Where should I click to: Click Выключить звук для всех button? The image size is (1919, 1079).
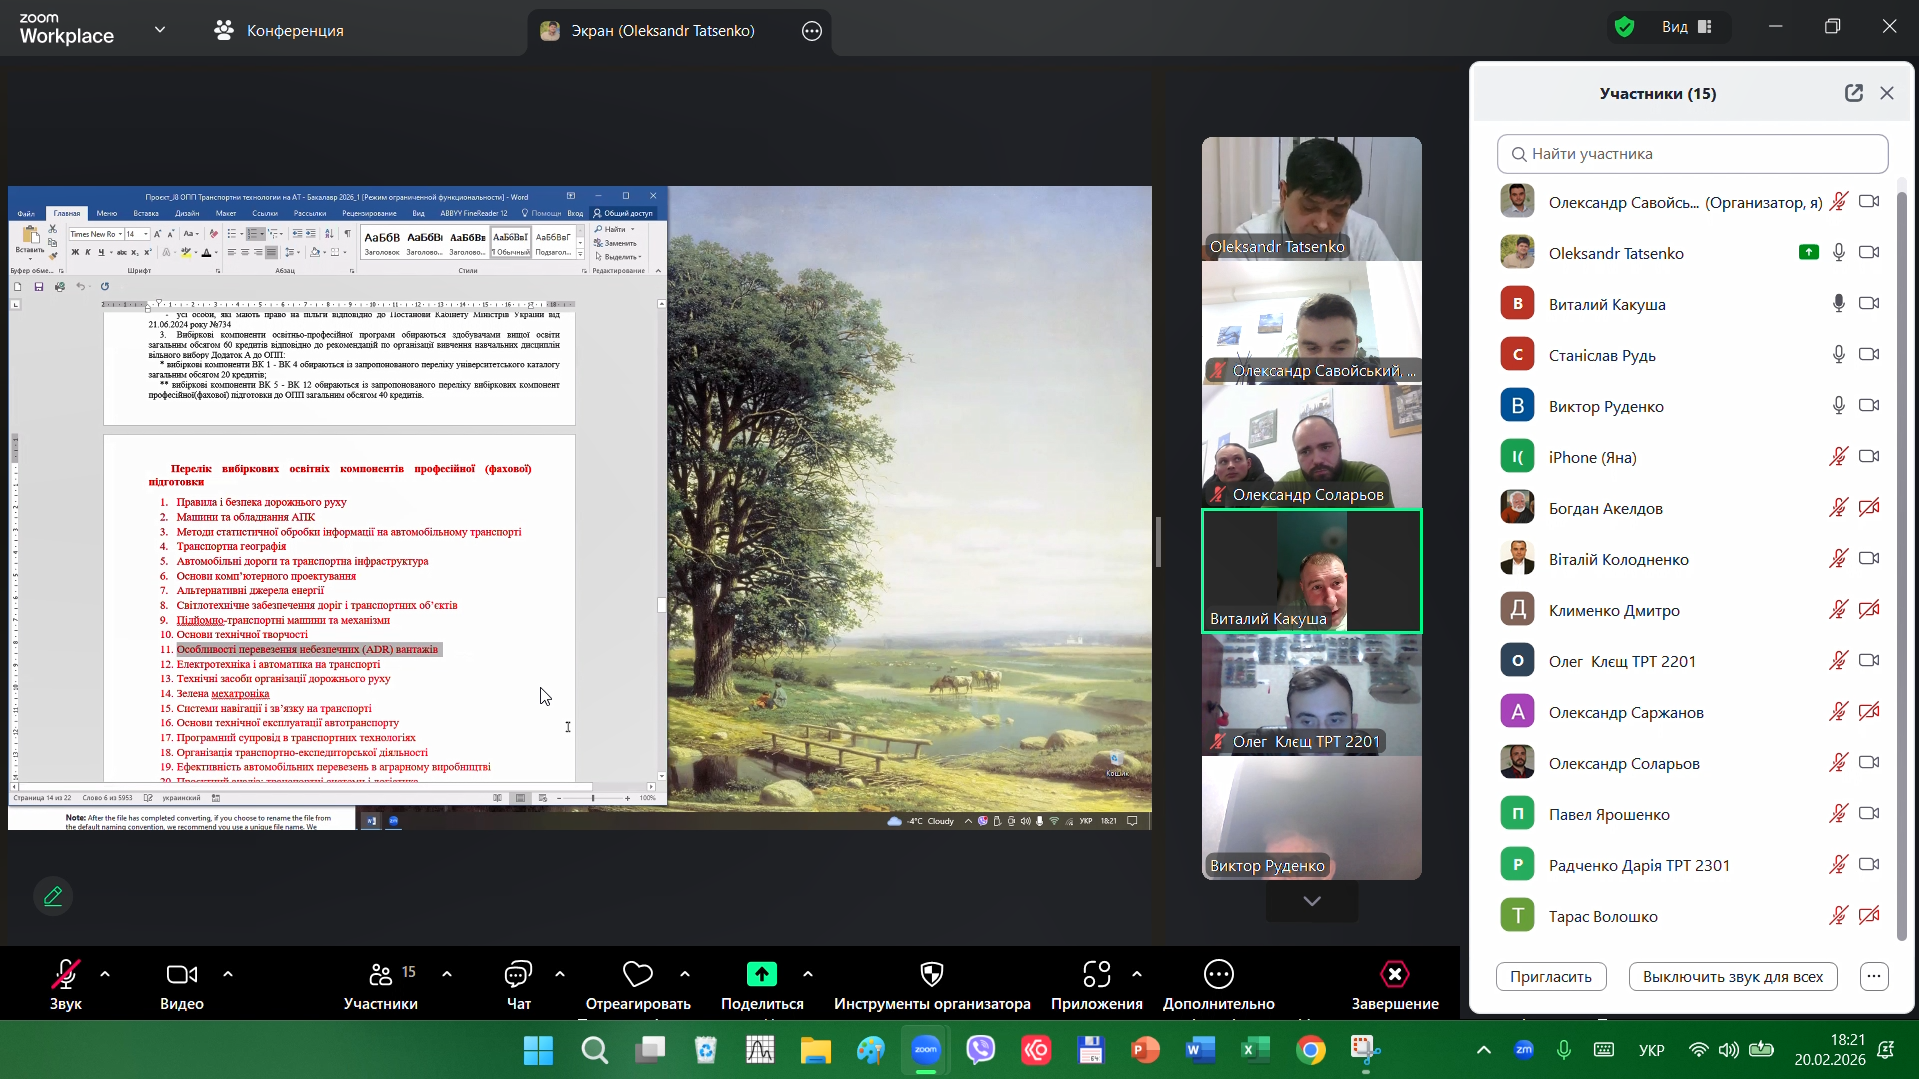1732,976
